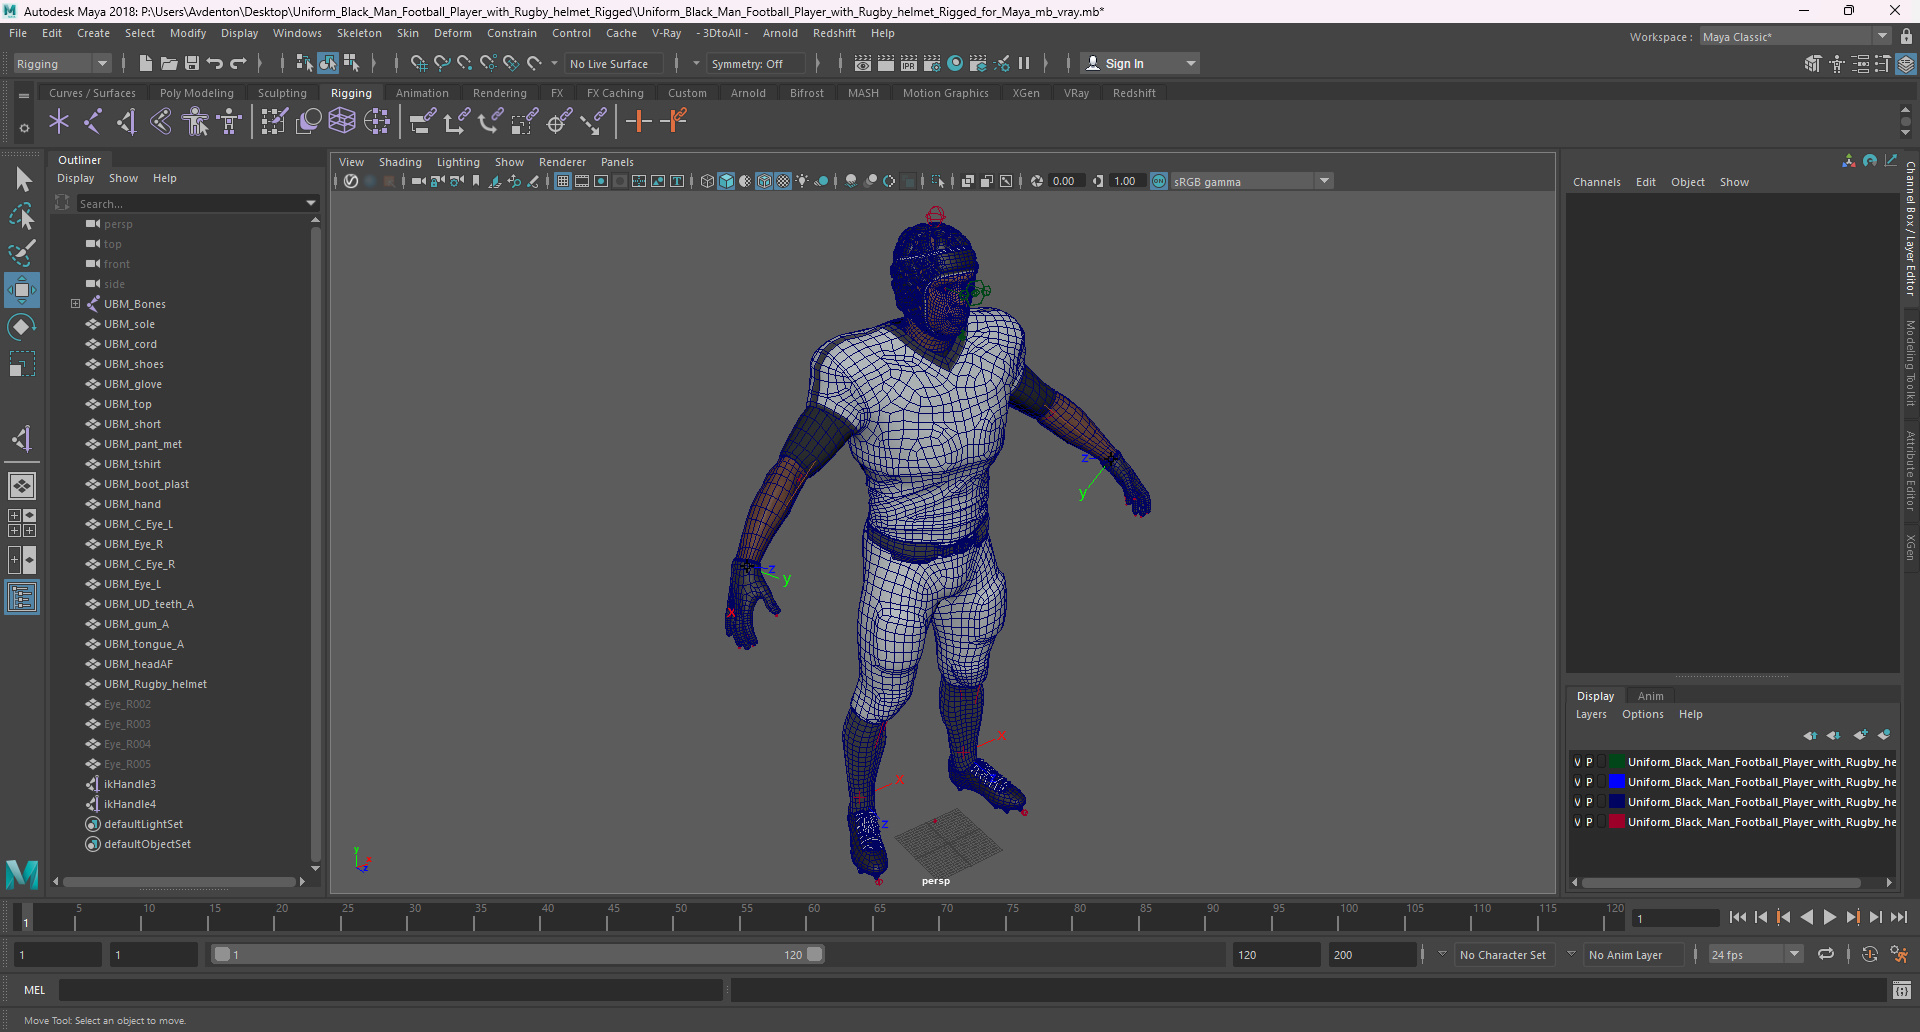Expand the UBM_Bones node
This screenshot has width=1920, height=1032.
pos(75,304)
